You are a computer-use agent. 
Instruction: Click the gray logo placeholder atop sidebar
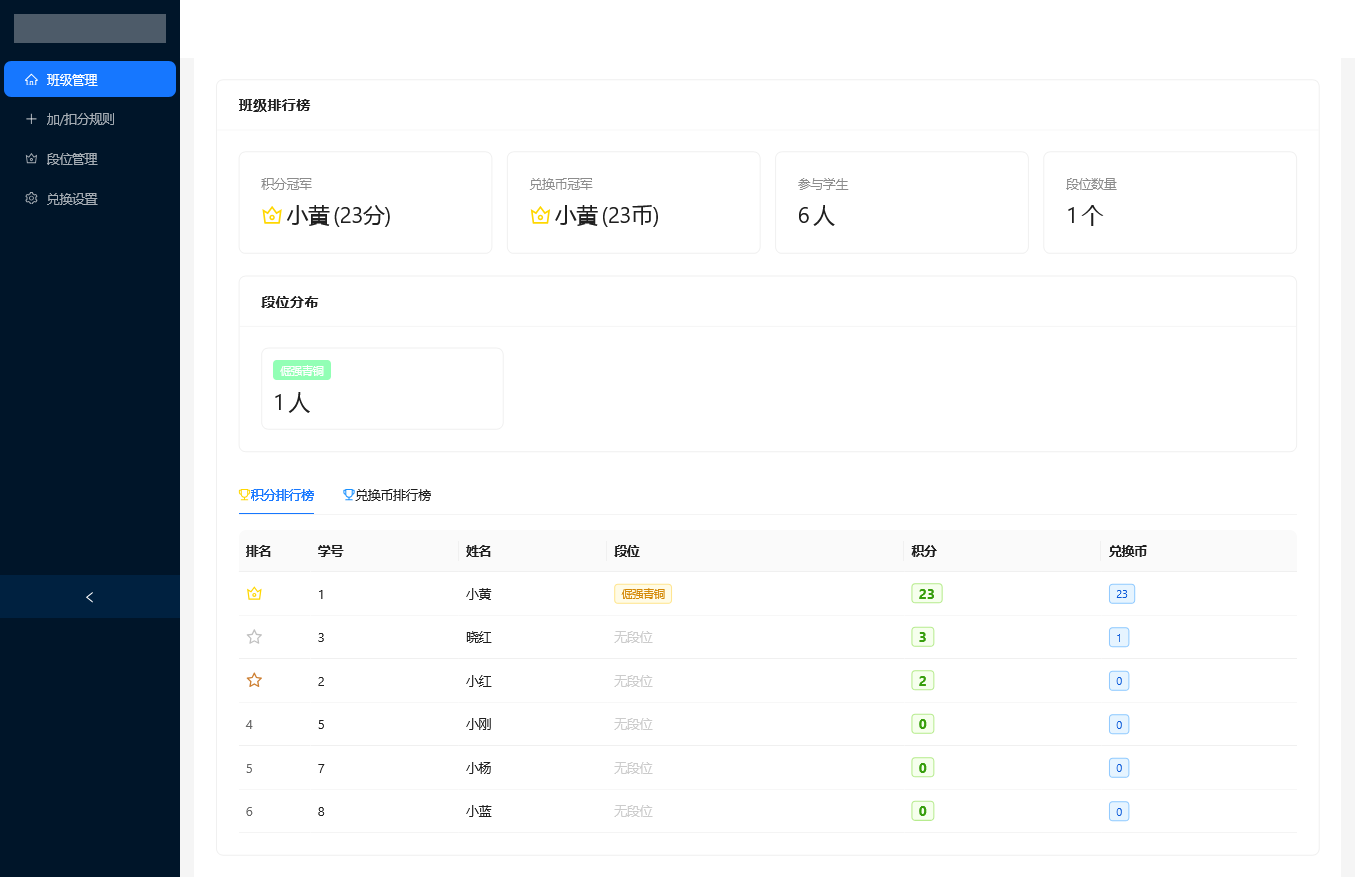pyautogui.click(x=90, y=28)
